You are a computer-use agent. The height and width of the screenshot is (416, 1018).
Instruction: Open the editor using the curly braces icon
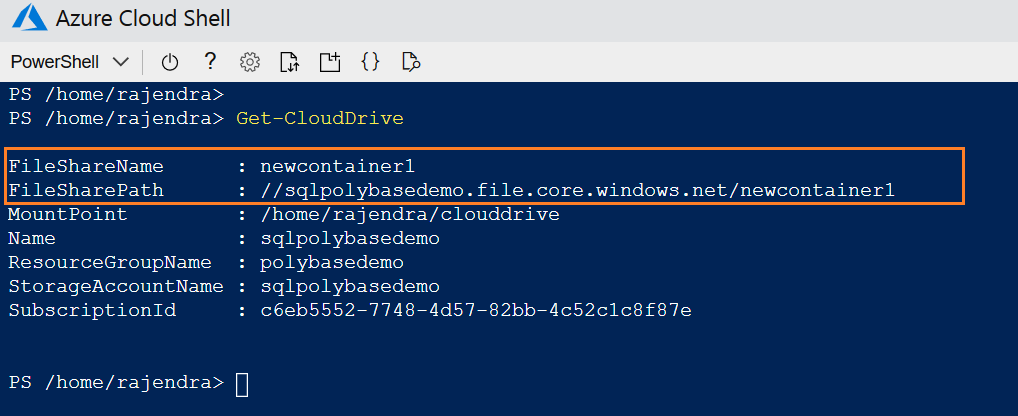370,62
